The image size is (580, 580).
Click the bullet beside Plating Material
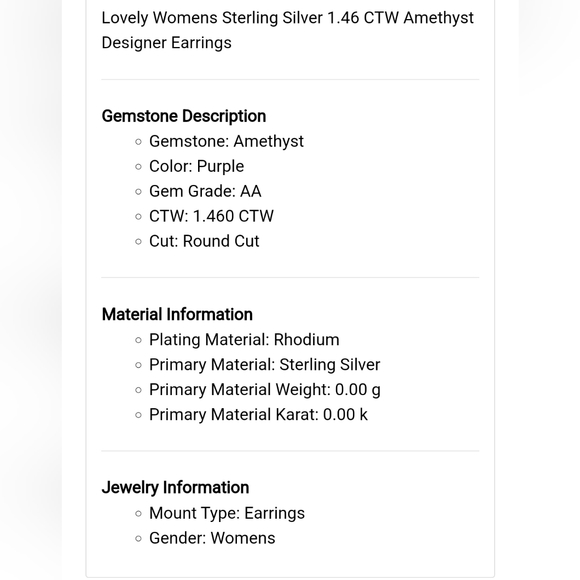click(x=138, y=340)
